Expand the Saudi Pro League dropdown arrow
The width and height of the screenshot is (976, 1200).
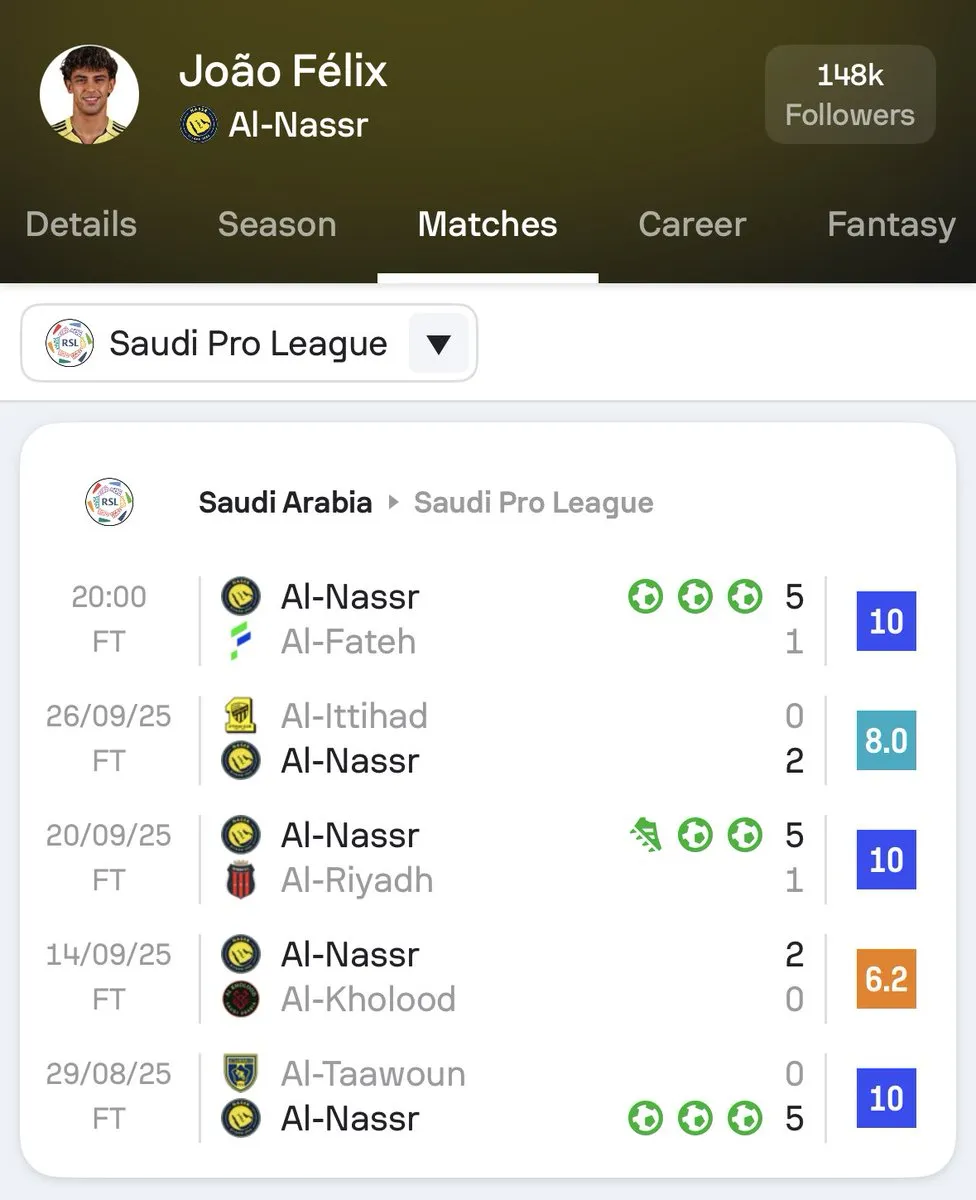tap(438, 344)
